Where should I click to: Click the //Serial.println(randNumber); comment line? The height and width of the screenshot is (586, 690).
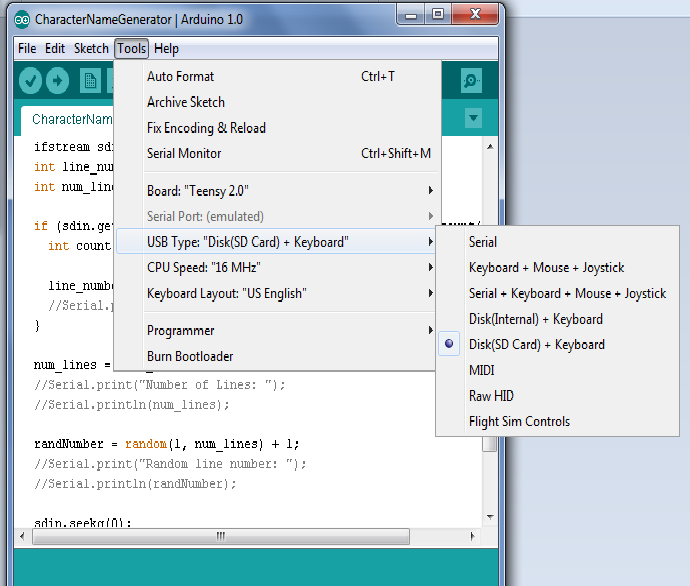pos(135,484)
